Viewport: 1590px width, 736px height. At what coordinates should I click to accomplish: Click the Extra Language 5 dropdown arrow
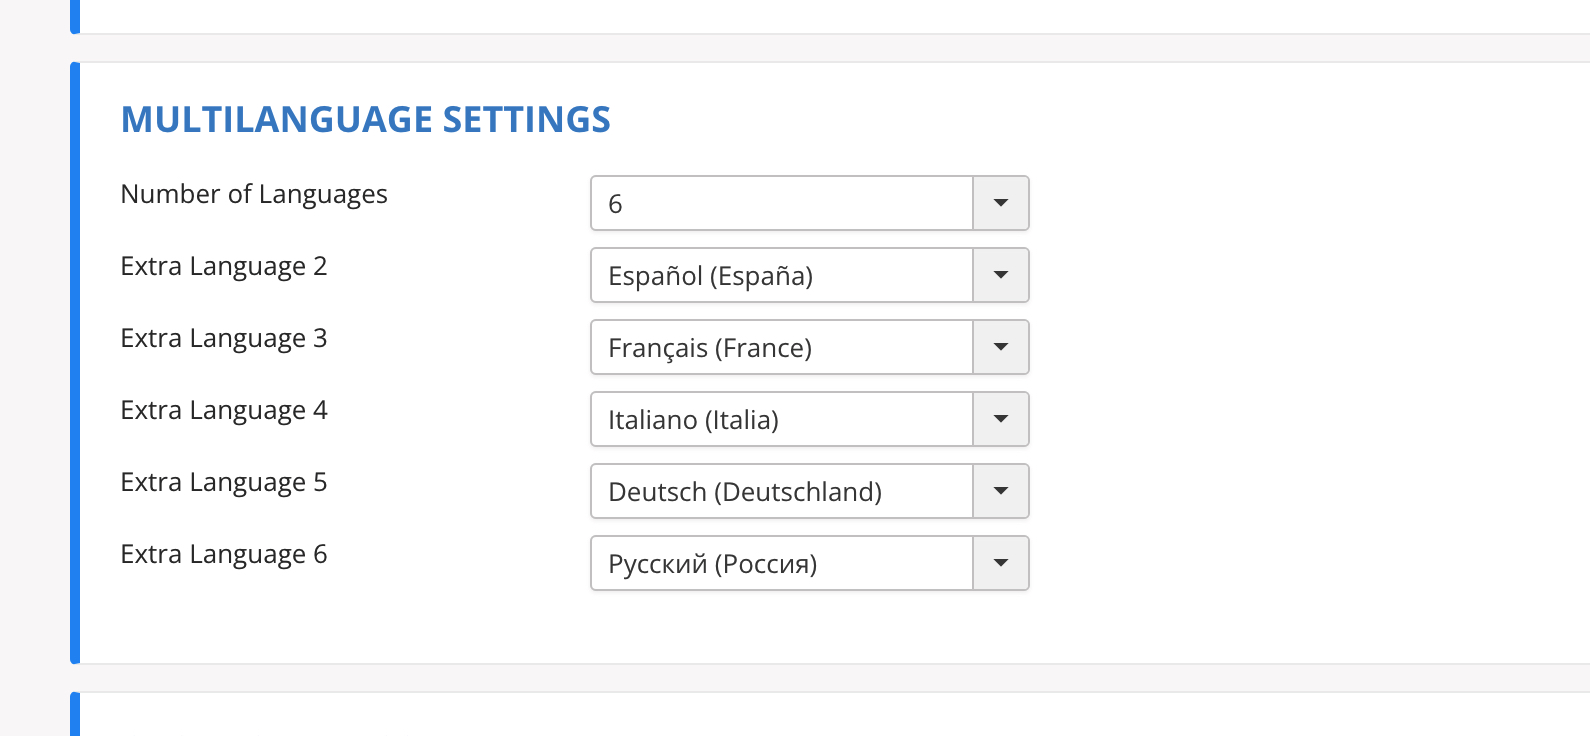999,491
